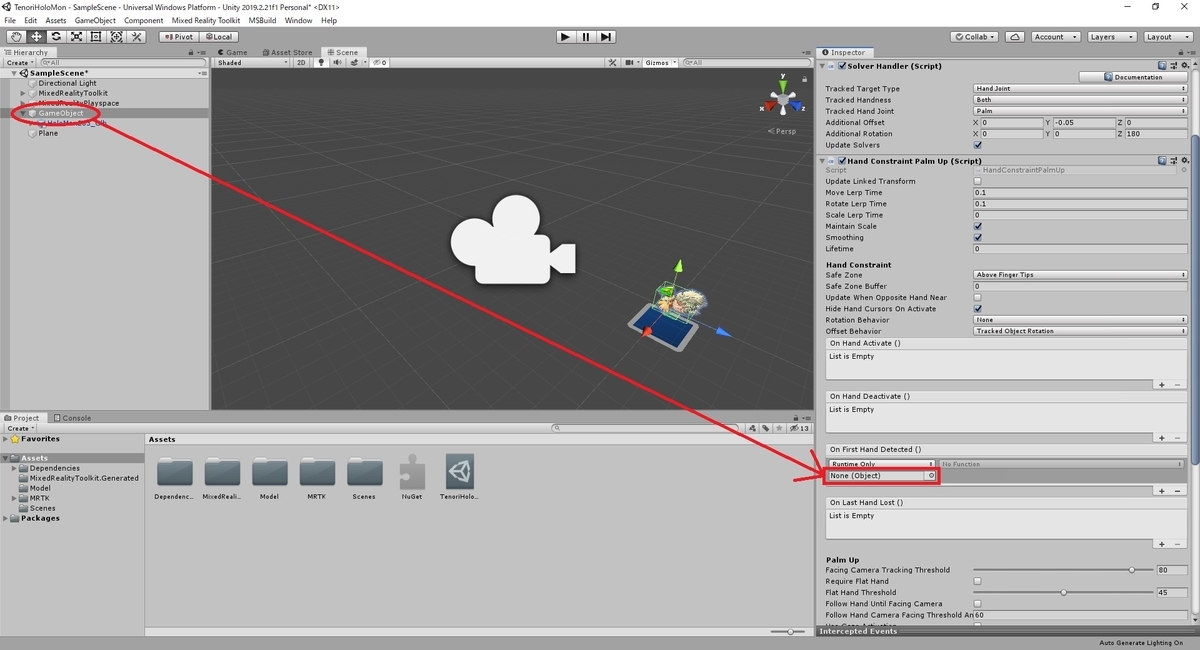Click Hierarchy Create dropdown
Image resolution: width=1200 pixels, height=650 pixels.
[19, 62]
